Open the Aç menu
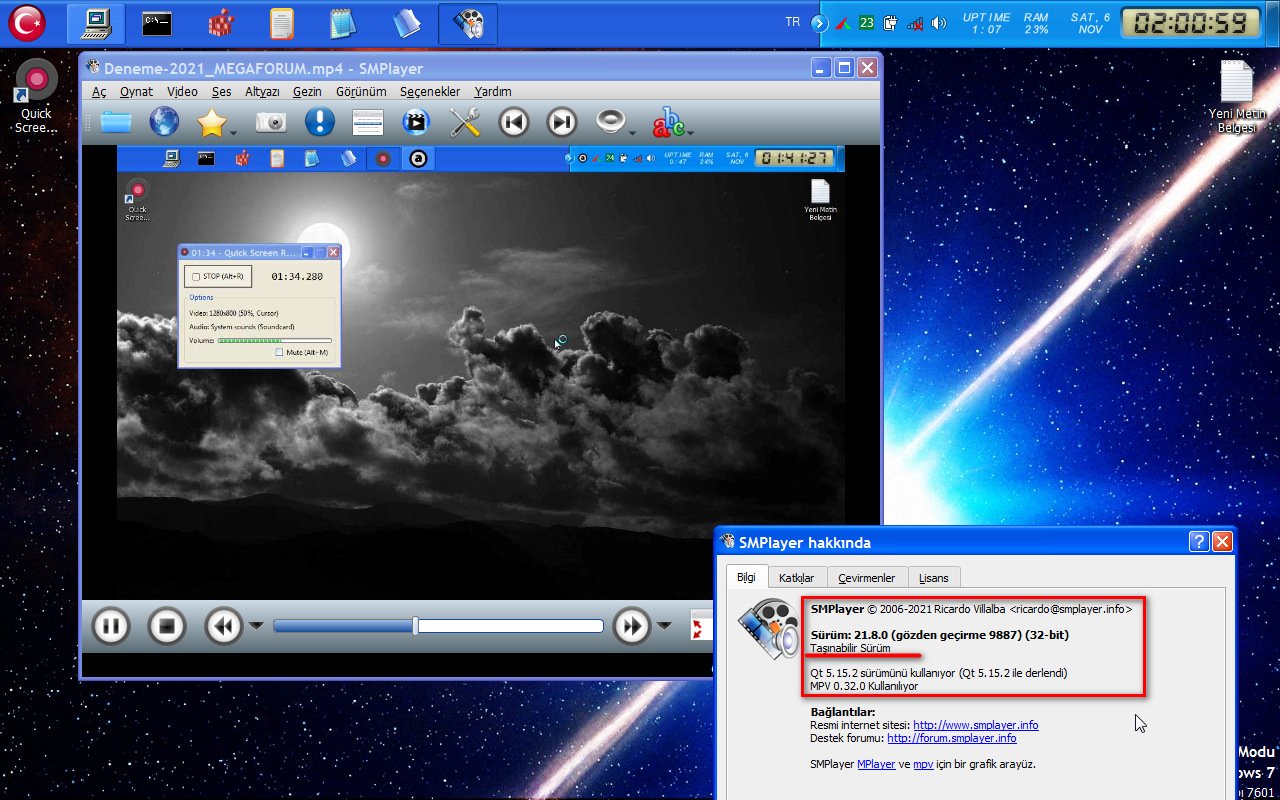Viewport: 1280px width, 800px height. 99,91
